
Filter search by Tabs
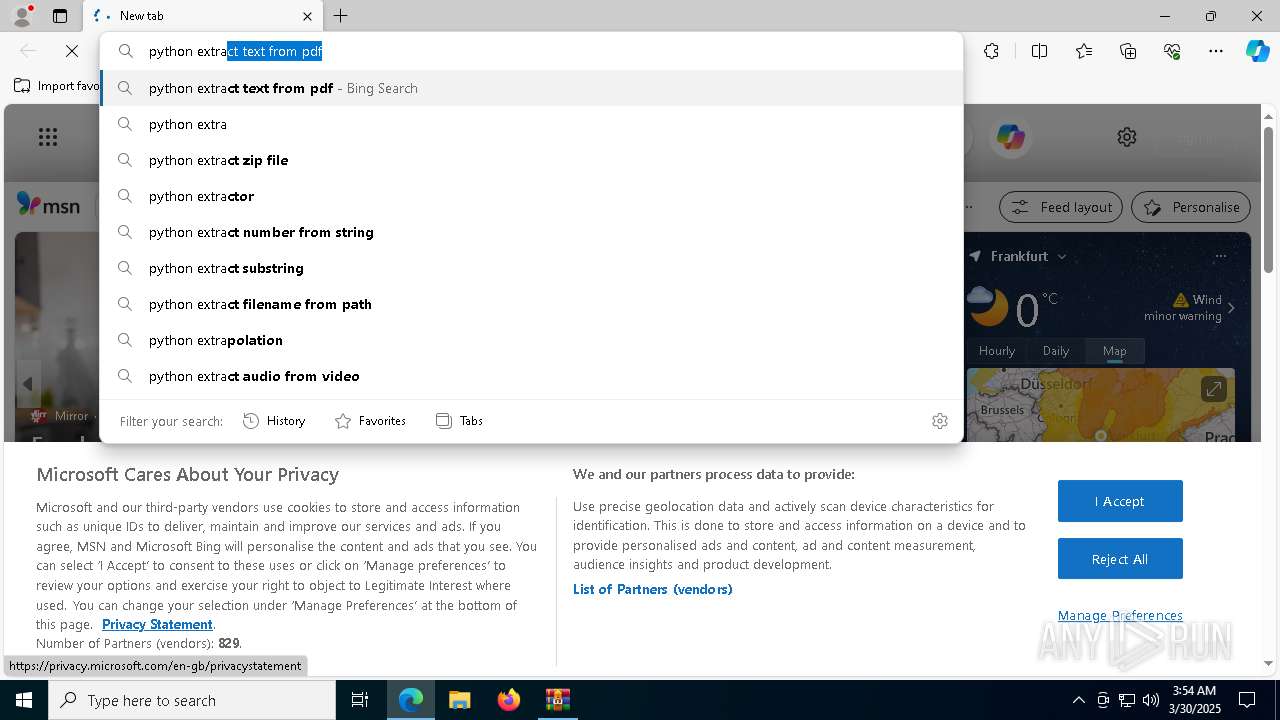pyautogui.click(x=460, y=421)
